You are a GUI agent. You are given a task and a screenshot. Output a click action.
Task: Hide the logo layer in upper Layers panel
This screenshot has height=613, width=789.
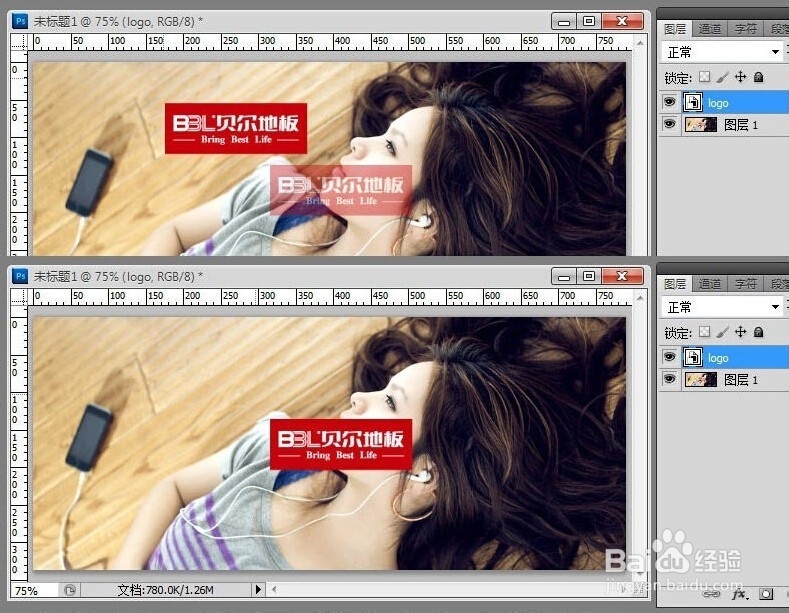point(669,102)
